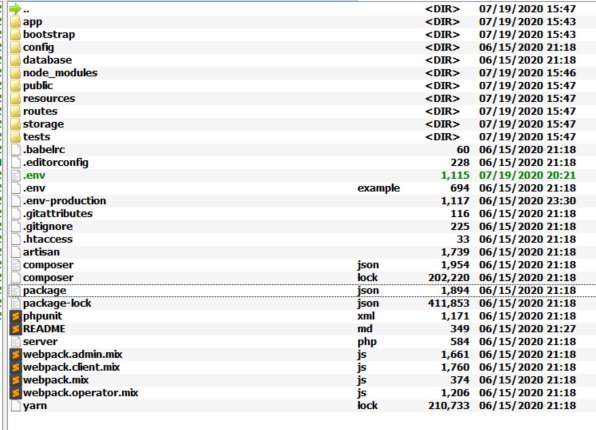The width and height of the screenshot is (596, 430).
Task: Click the config folder icon
Action: pyautogui.click(x=15, y=48)
